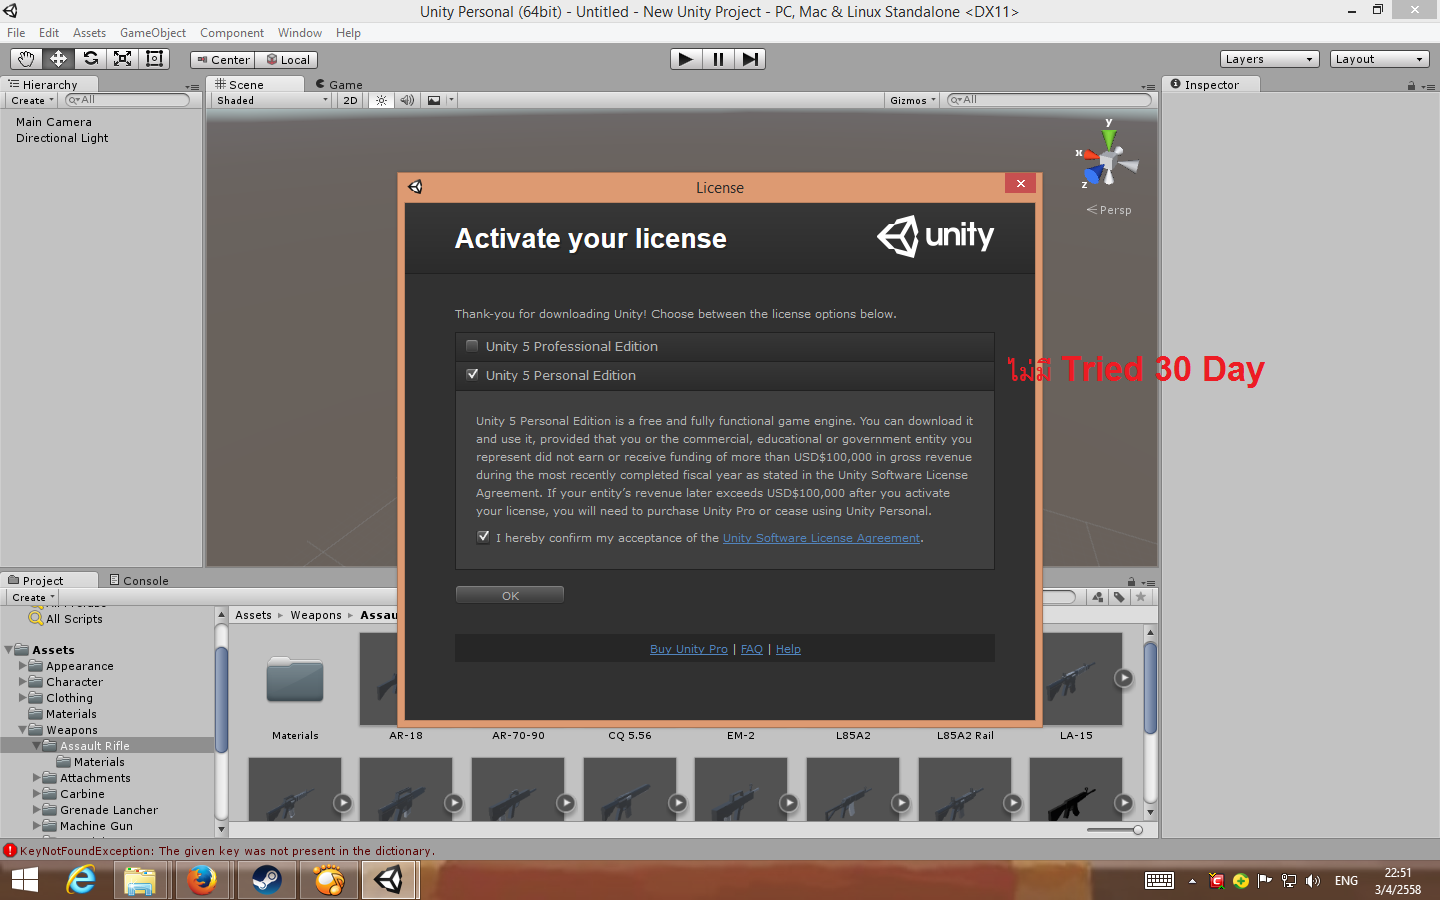This screenshot has width=1440, height=900.
Task: Click the Hierarchy search field
Action: pyautogui.click(x=127, y=100)
